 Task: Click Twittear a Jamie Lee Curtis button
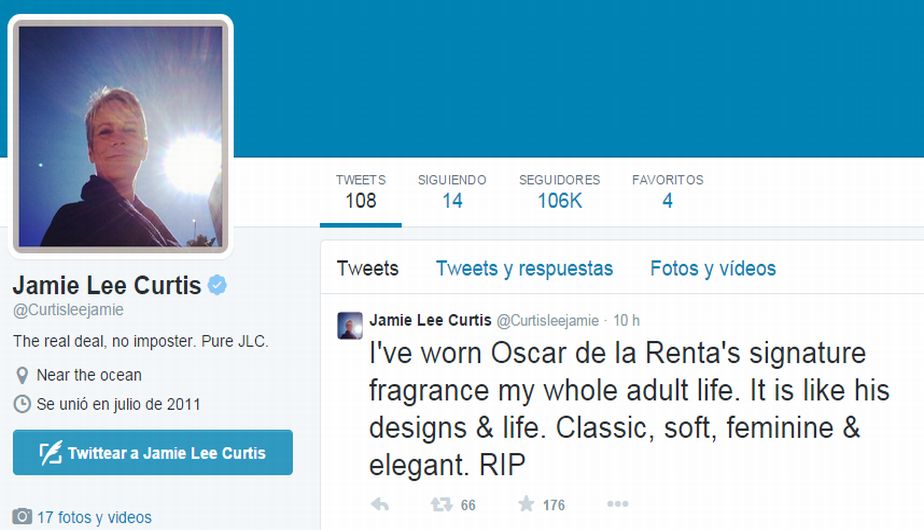(153, 452)
